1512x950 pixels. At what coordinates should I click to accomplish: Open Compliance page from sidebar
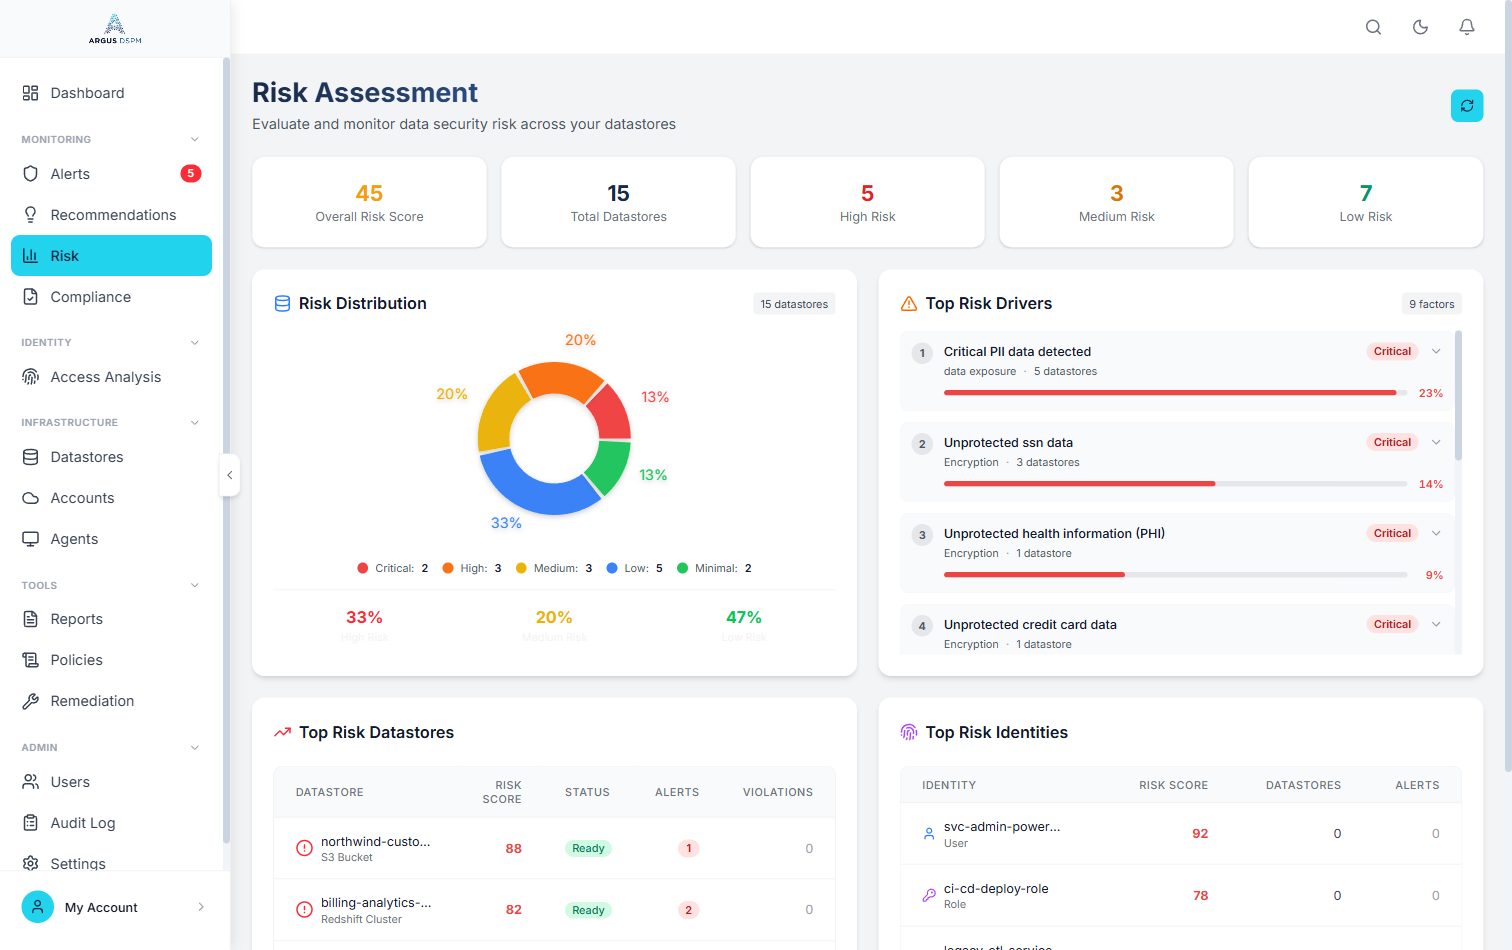(x=111, y=297)
